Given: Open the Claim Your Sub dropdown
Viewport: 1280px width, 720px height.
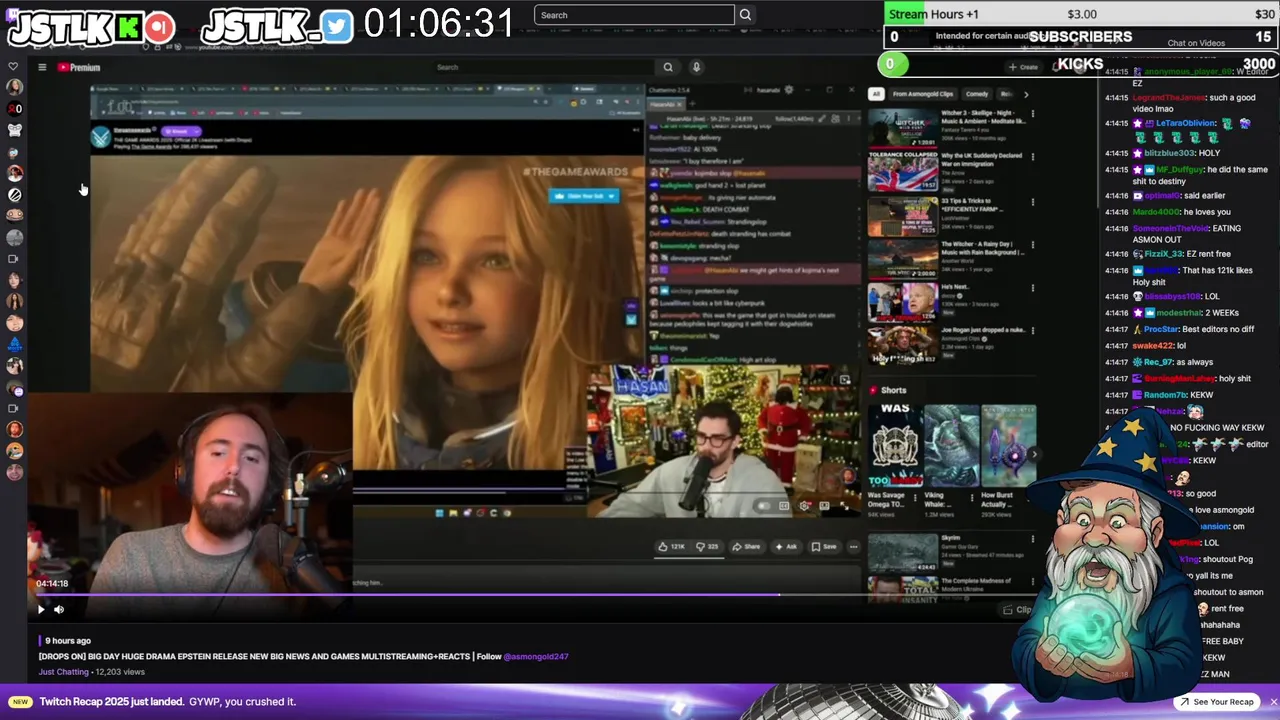Looking at the screenshot, I should point(584,196).
